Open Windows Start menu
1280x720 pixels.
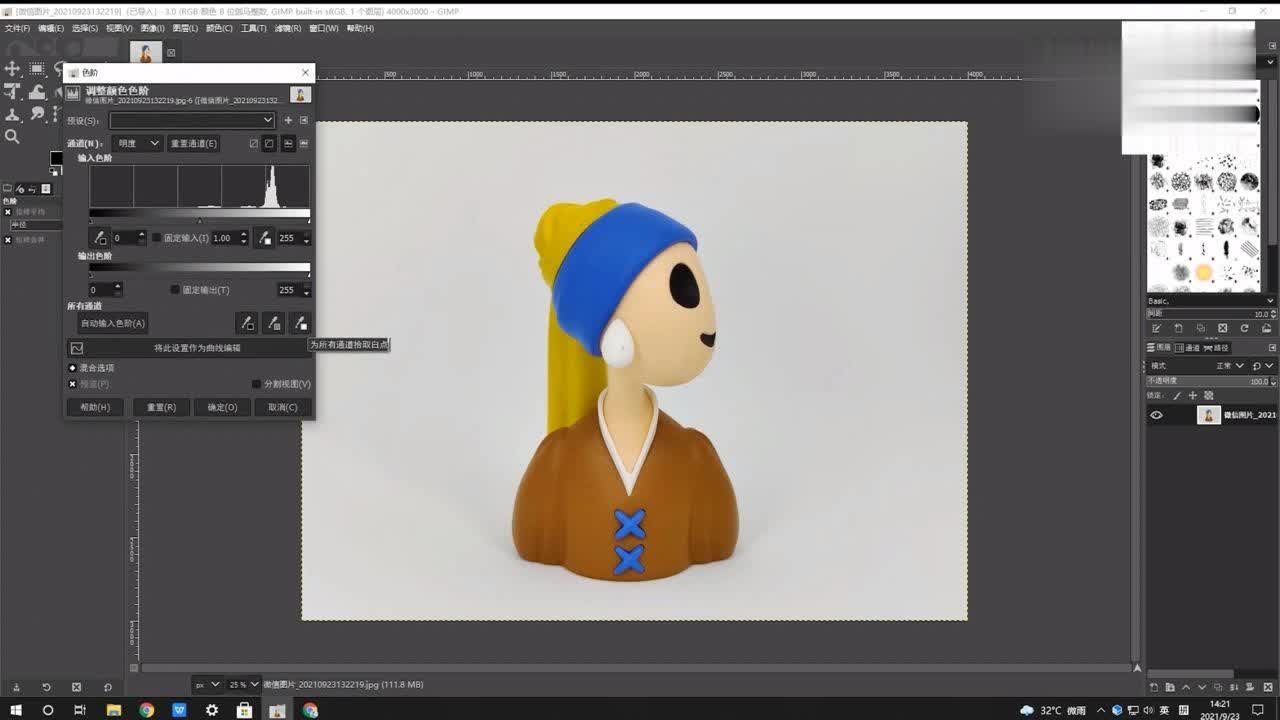click(x=14, y=710)
